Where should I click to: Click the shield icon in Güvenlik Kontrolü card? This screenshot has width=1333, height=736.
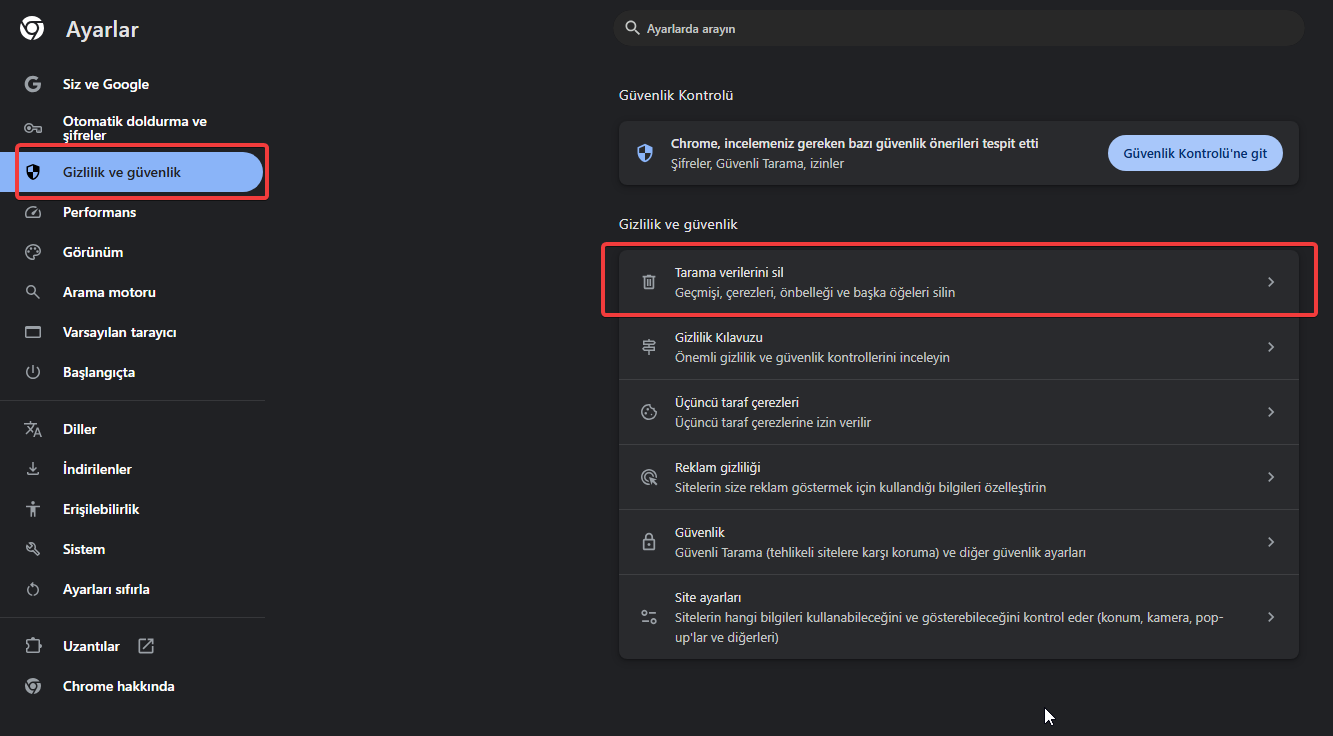[x=645, y=153]
